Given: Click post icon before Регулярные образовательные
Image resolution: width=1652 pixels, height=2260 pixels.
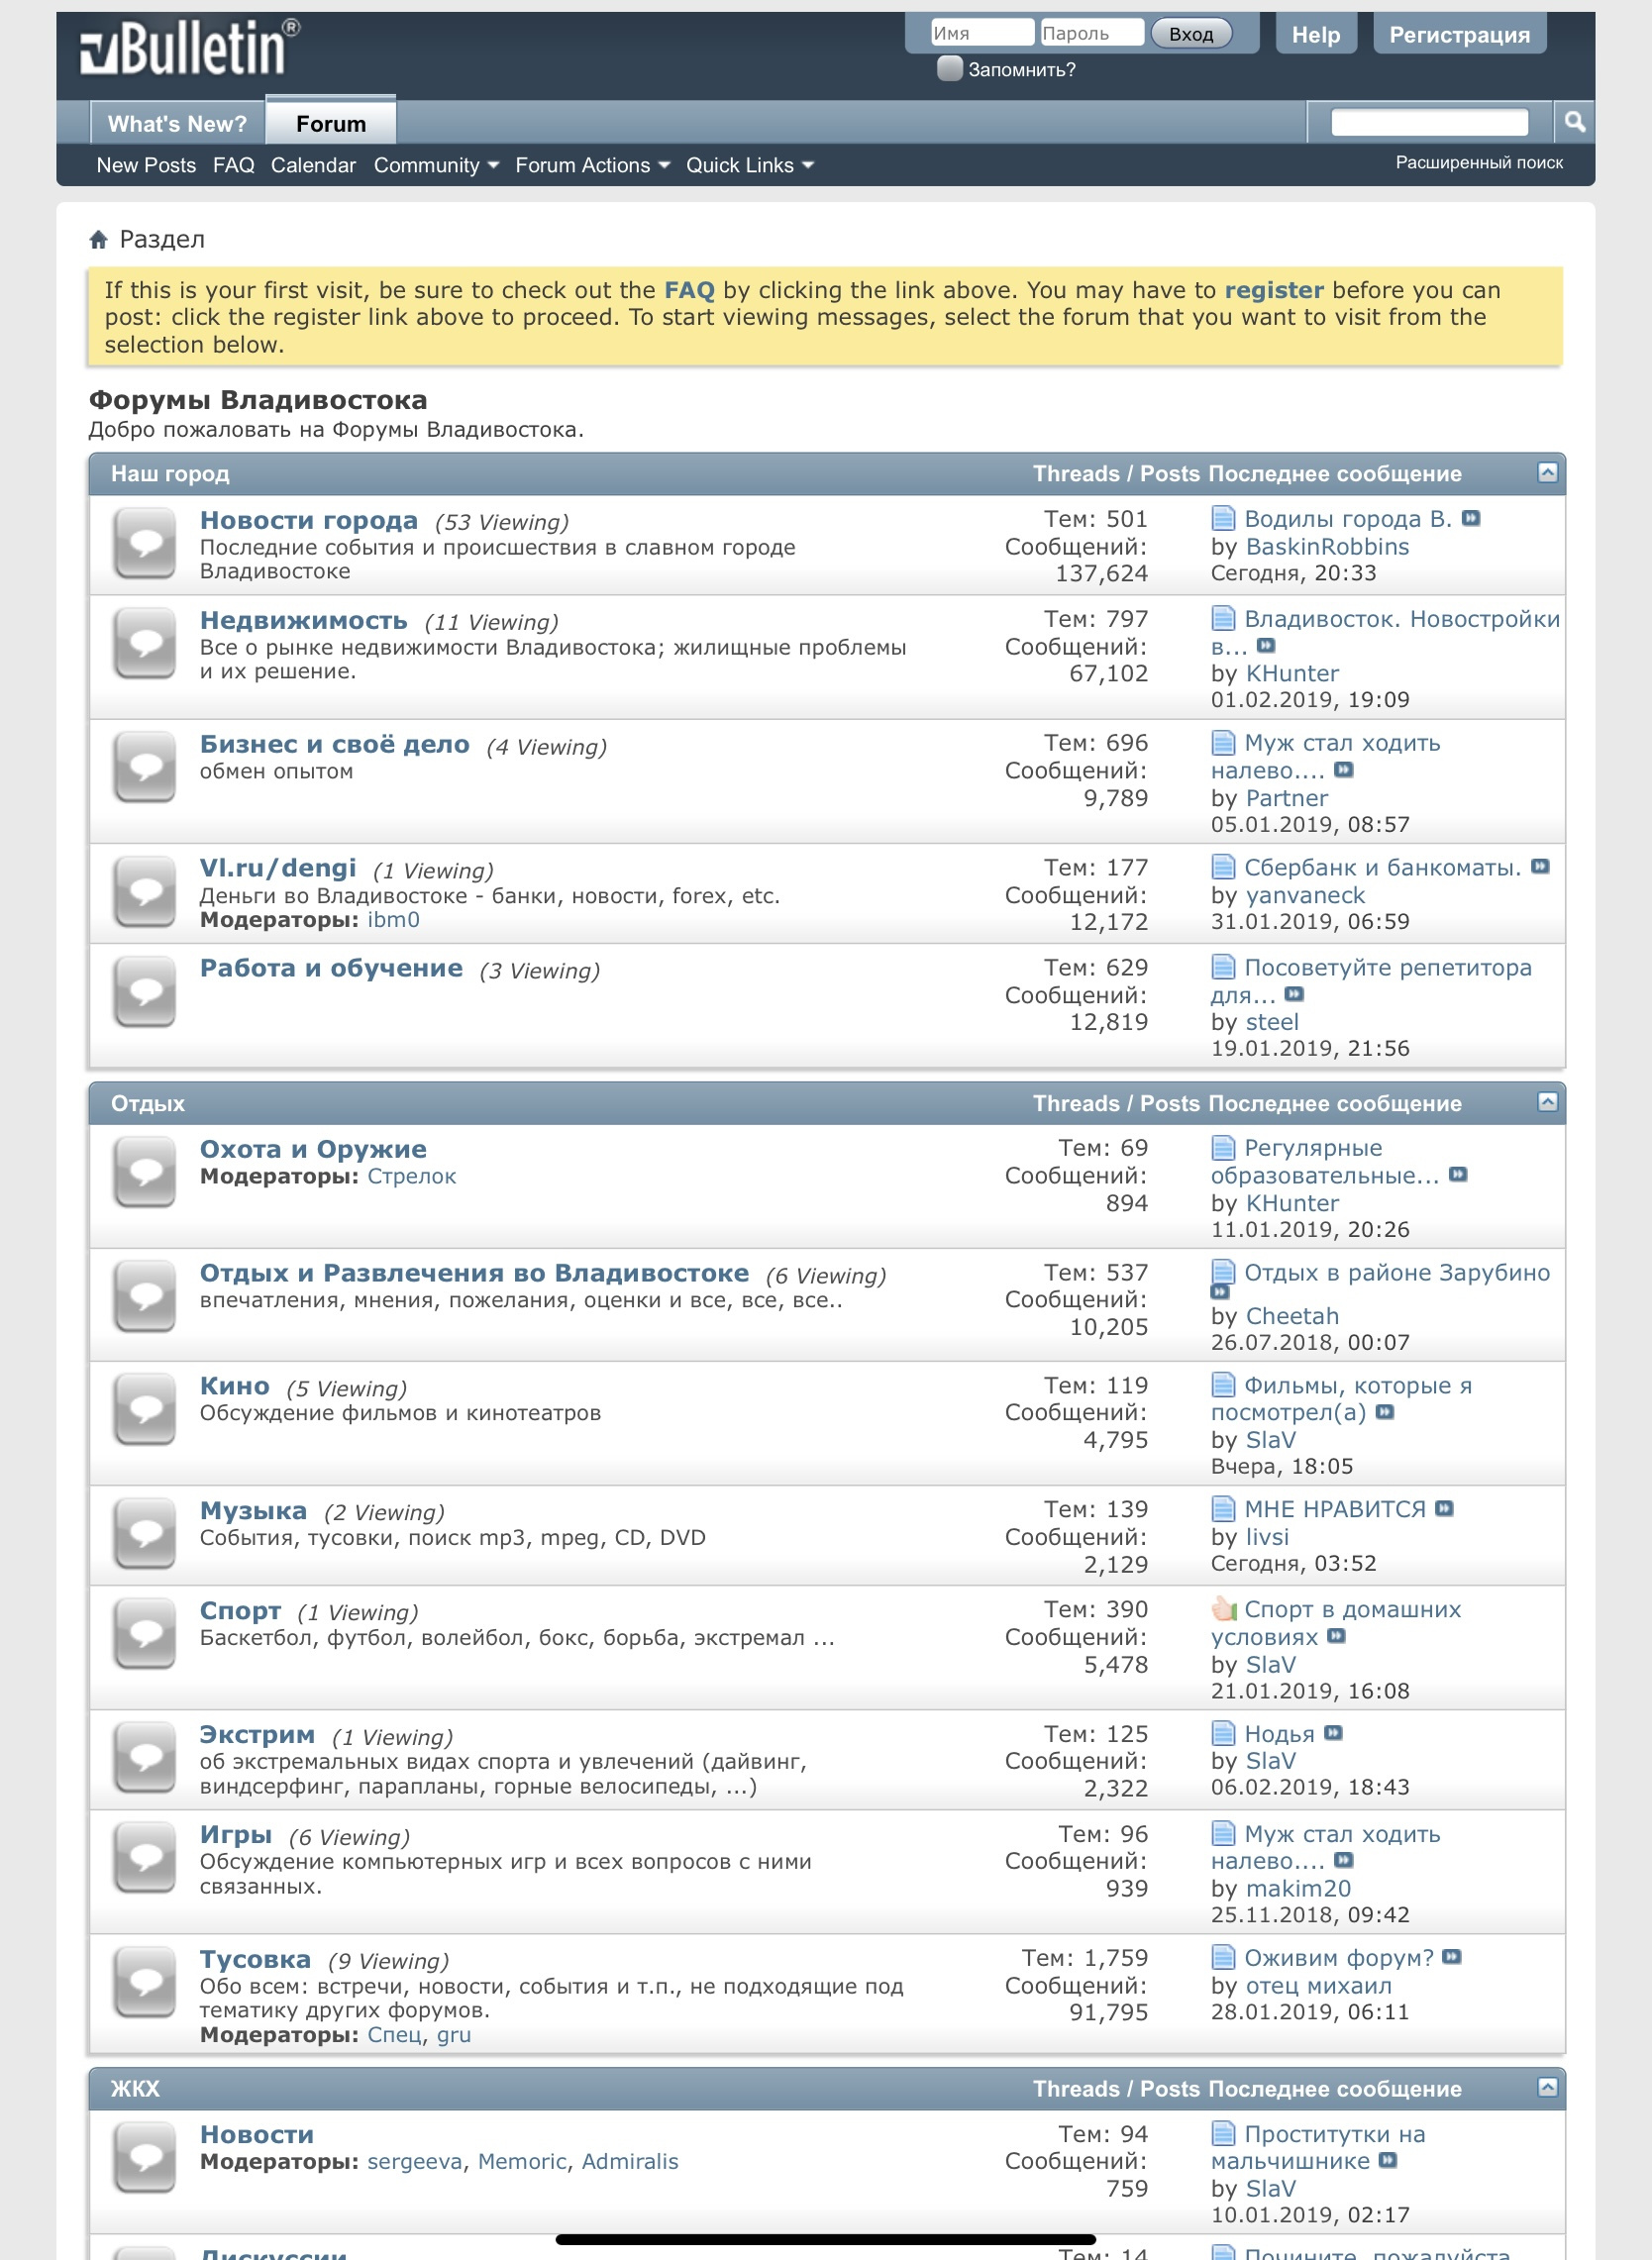Looking at the screenshot, I should point(1223,1147).
